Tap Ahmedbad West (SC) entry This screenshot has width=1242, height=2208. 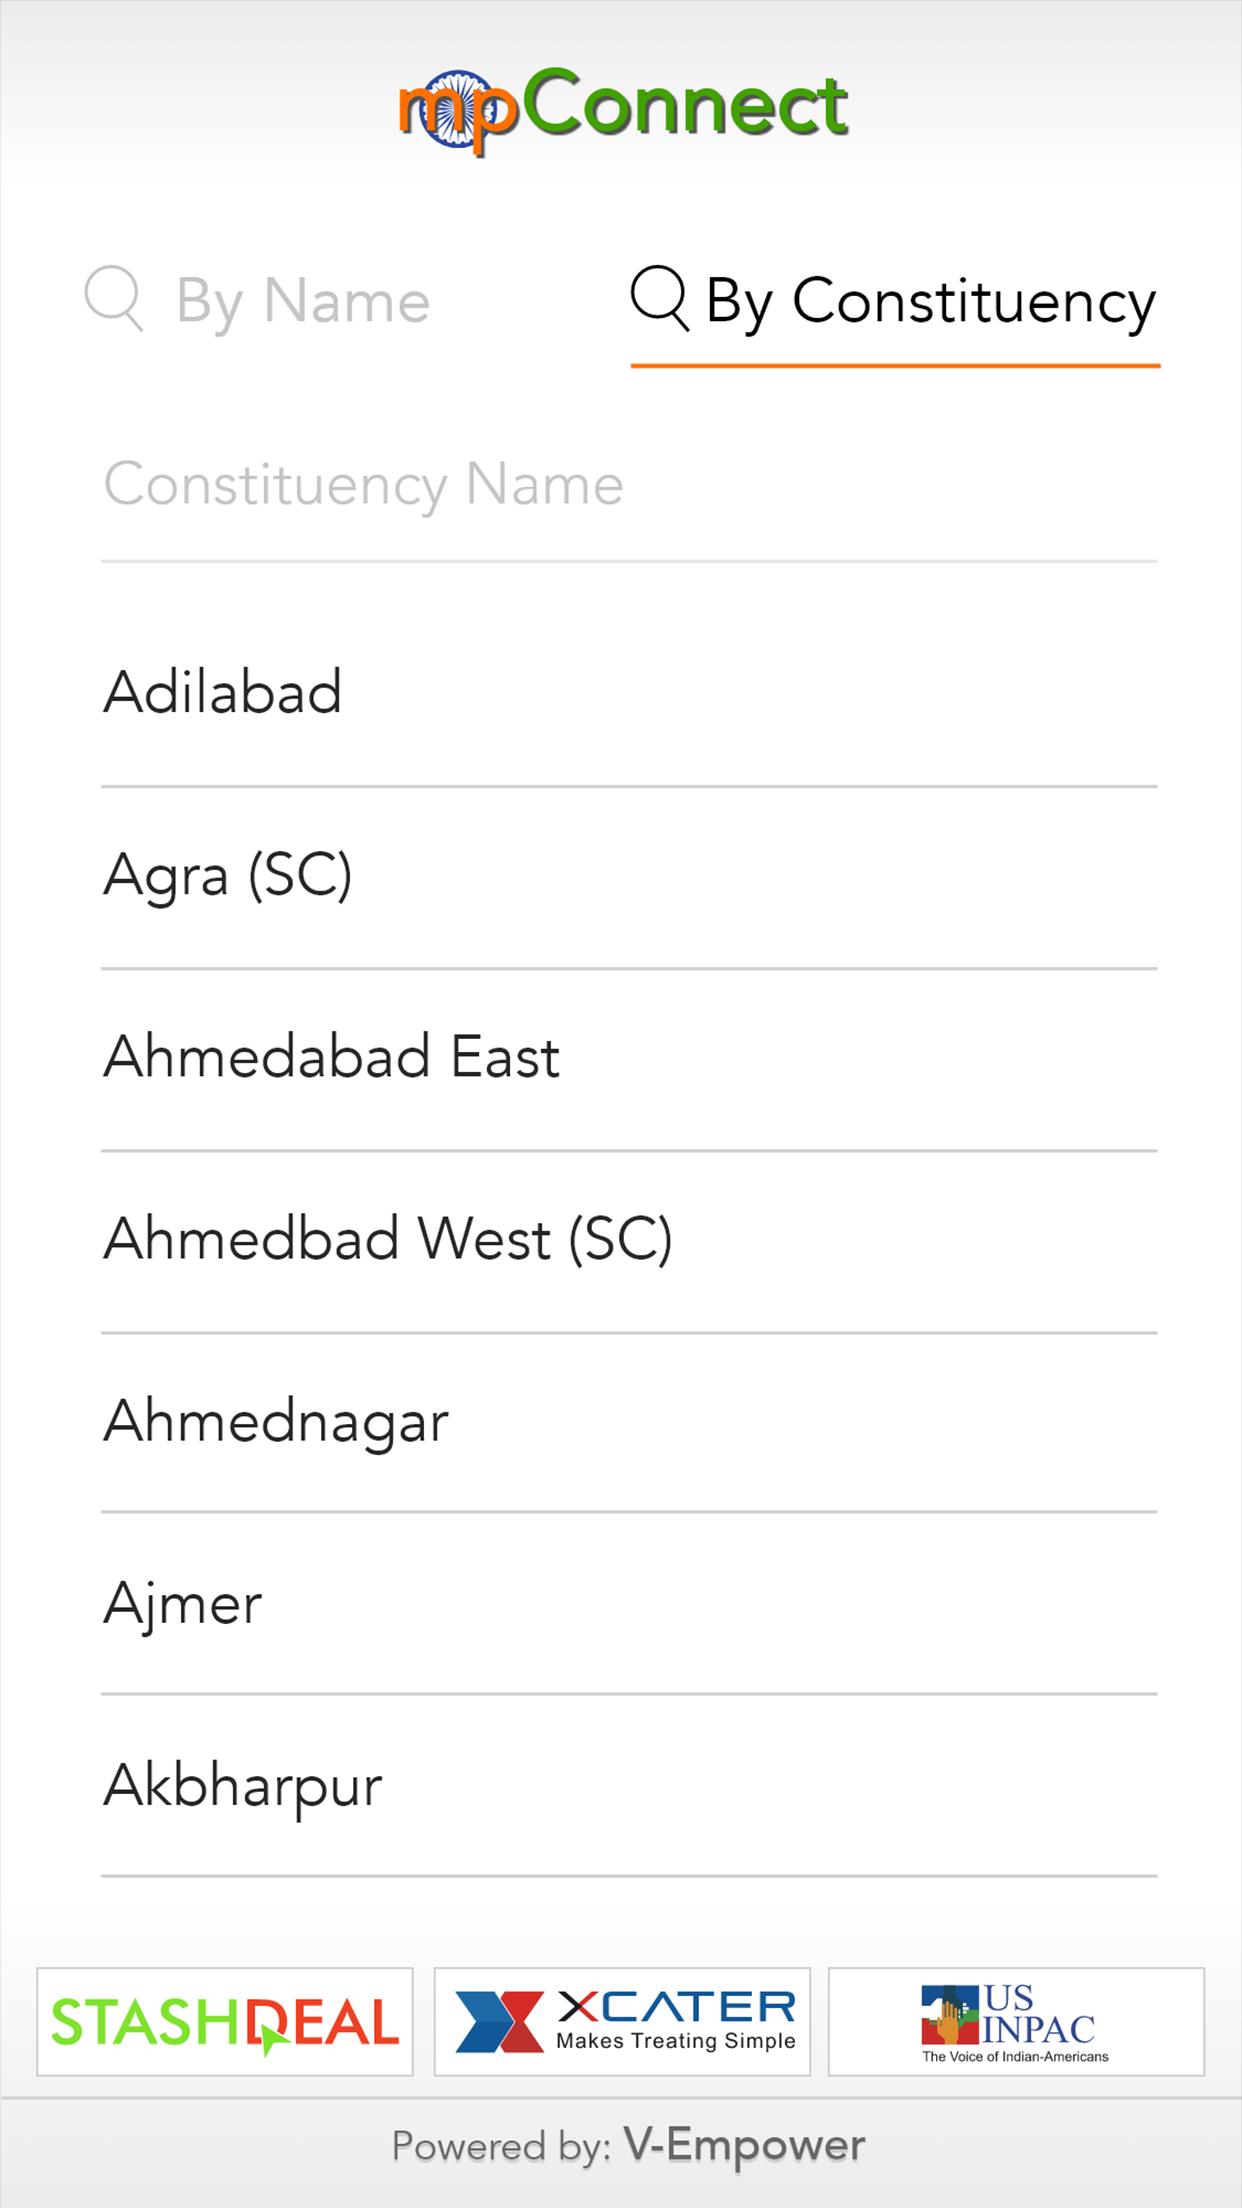[x=628, y=1239]
